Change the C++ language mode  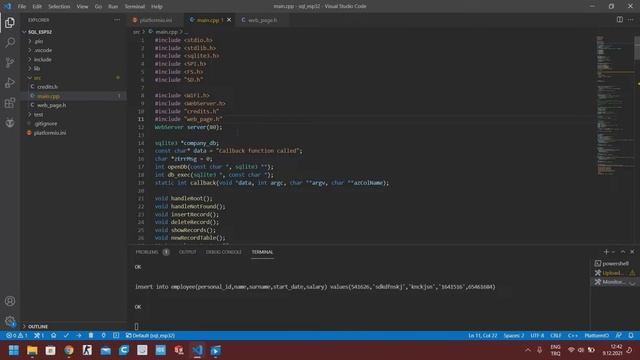click(x=573, y=336)
